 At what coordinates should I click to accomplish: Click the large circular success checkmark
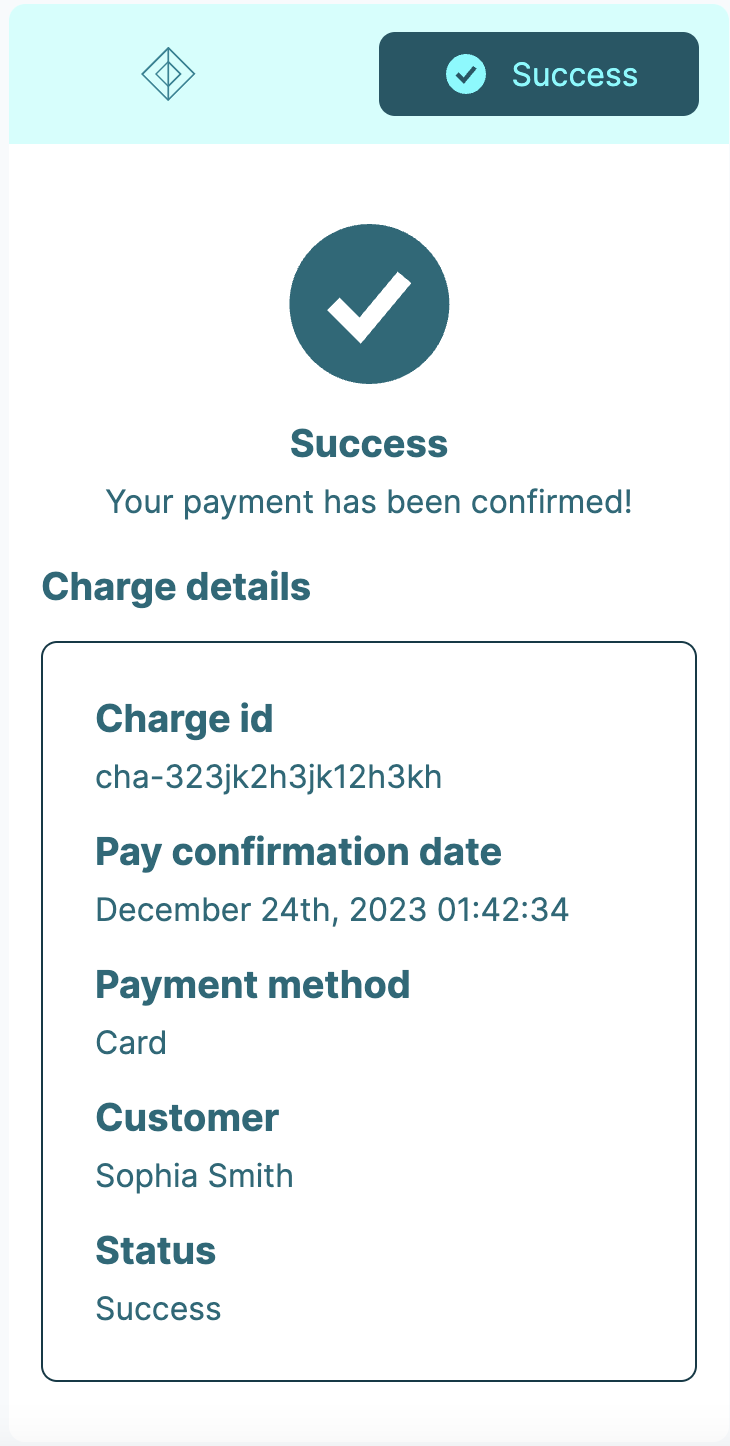[369, 303]
